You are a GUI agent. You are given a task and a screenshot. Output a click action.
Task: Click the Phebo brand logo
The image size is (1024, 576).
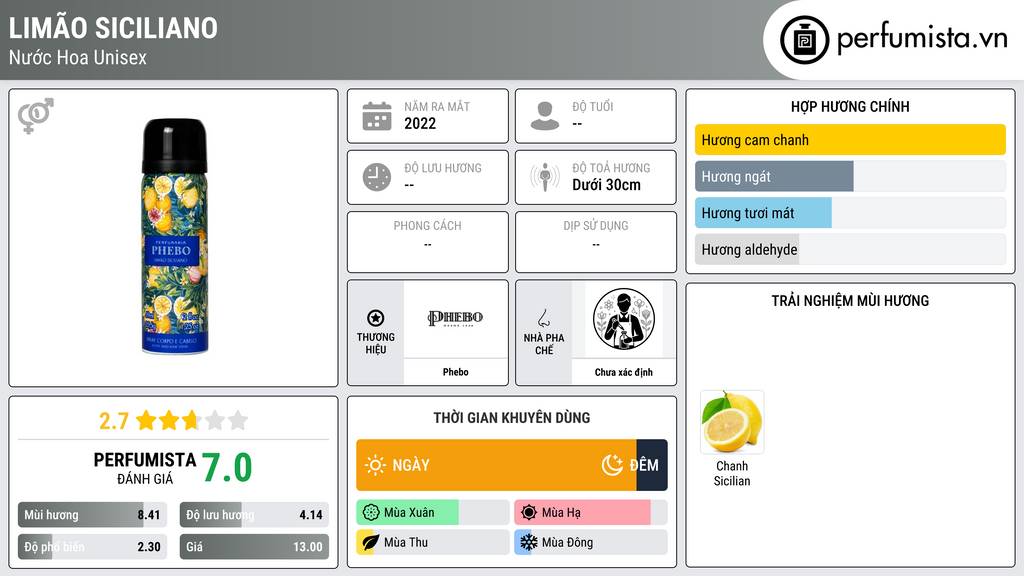[x=455, y=318]
